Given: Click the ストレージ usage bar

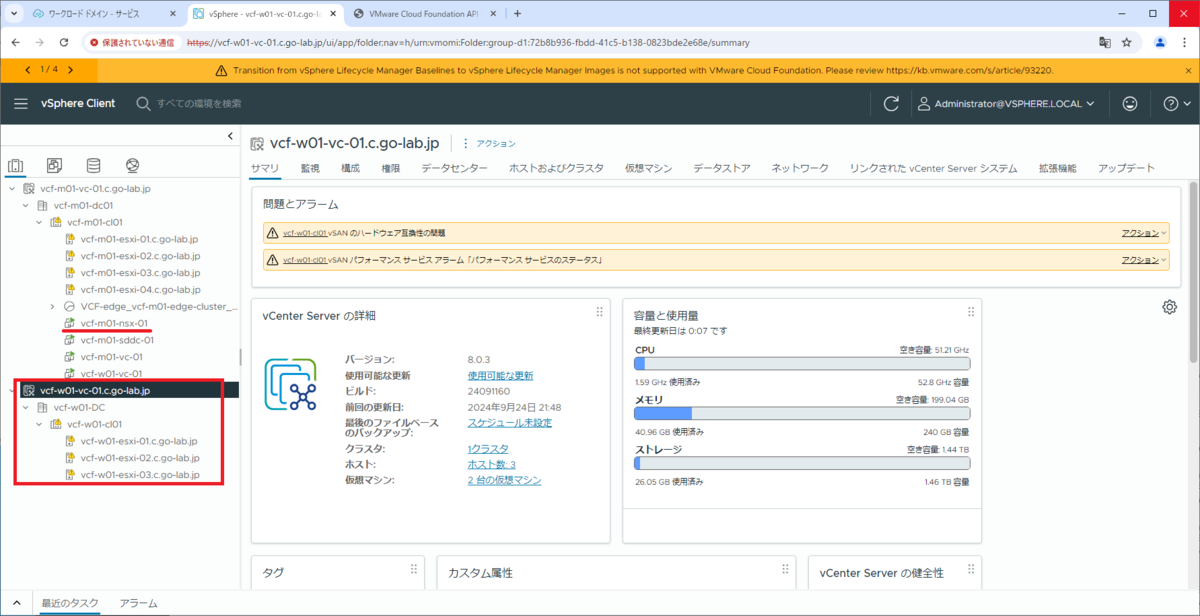Looking at the screenshot, I should click(801, 463).
